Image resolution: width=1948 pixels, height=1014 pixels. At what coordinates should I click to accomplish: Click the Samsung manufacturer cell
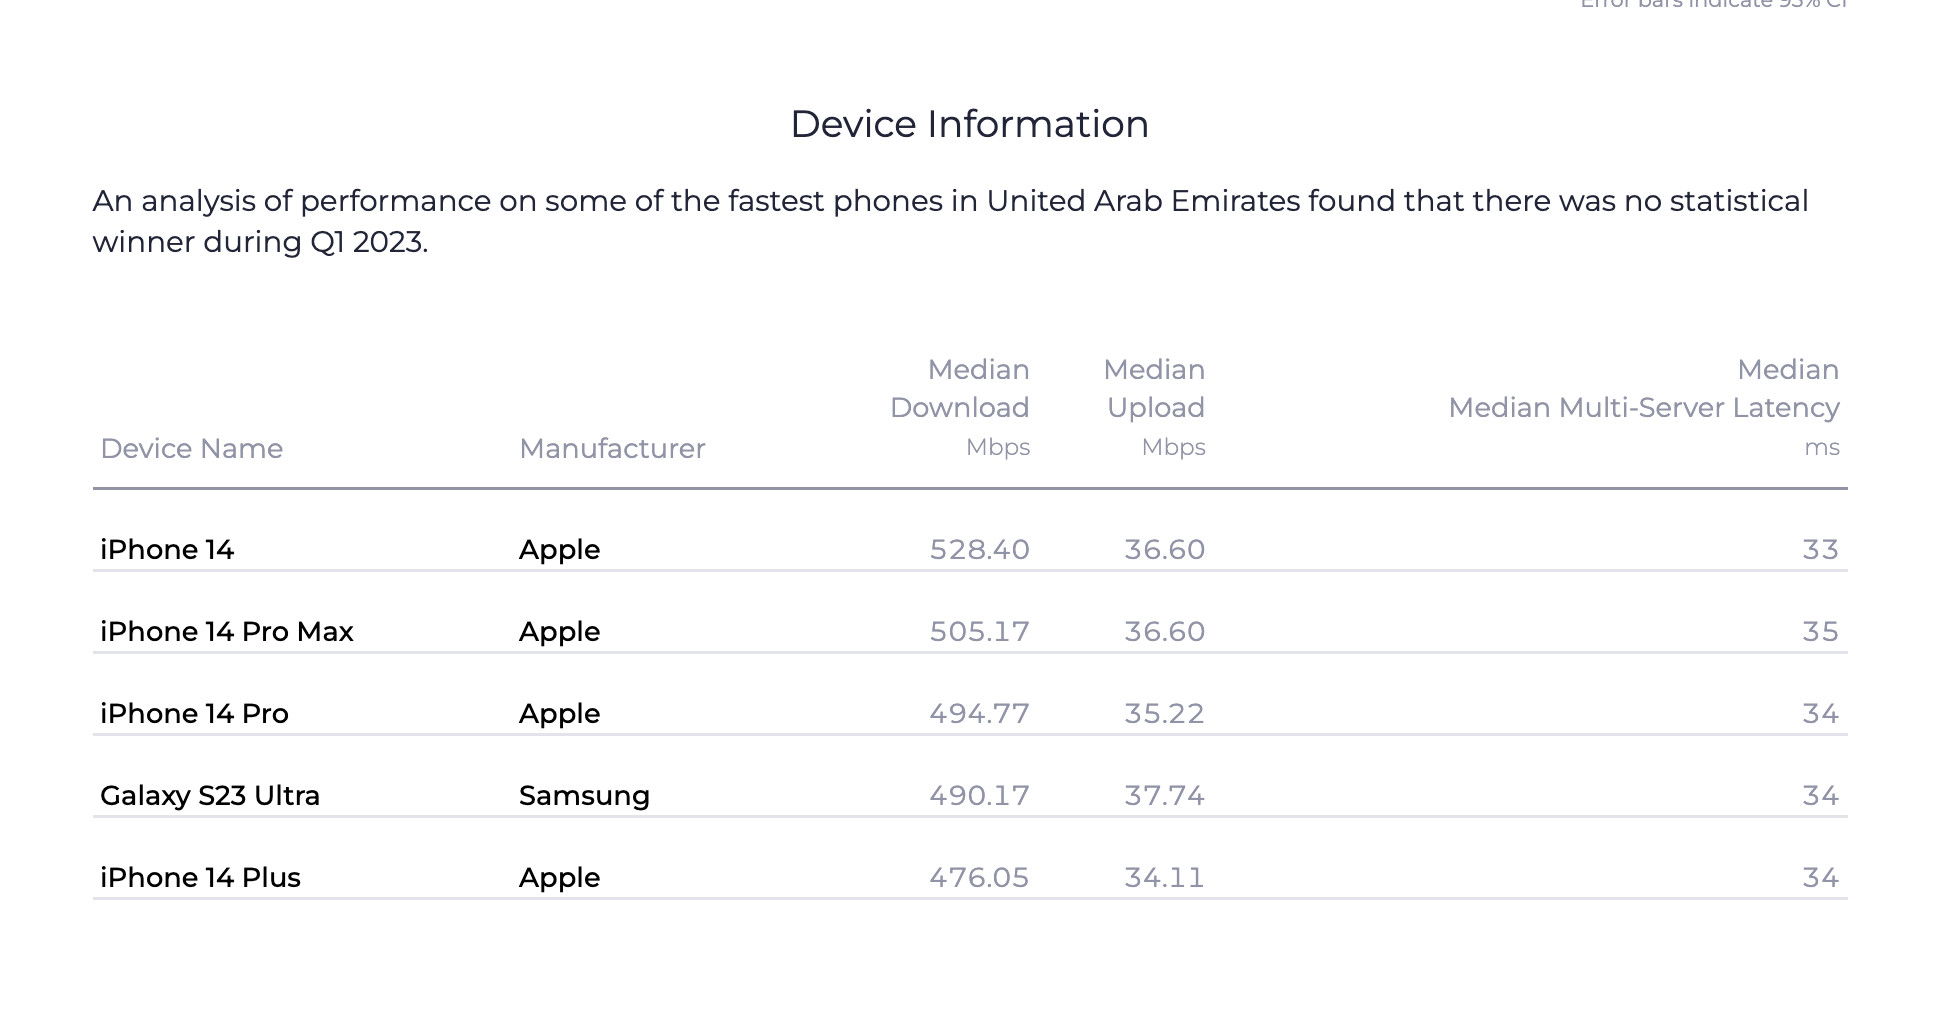(x=584, y=795)
